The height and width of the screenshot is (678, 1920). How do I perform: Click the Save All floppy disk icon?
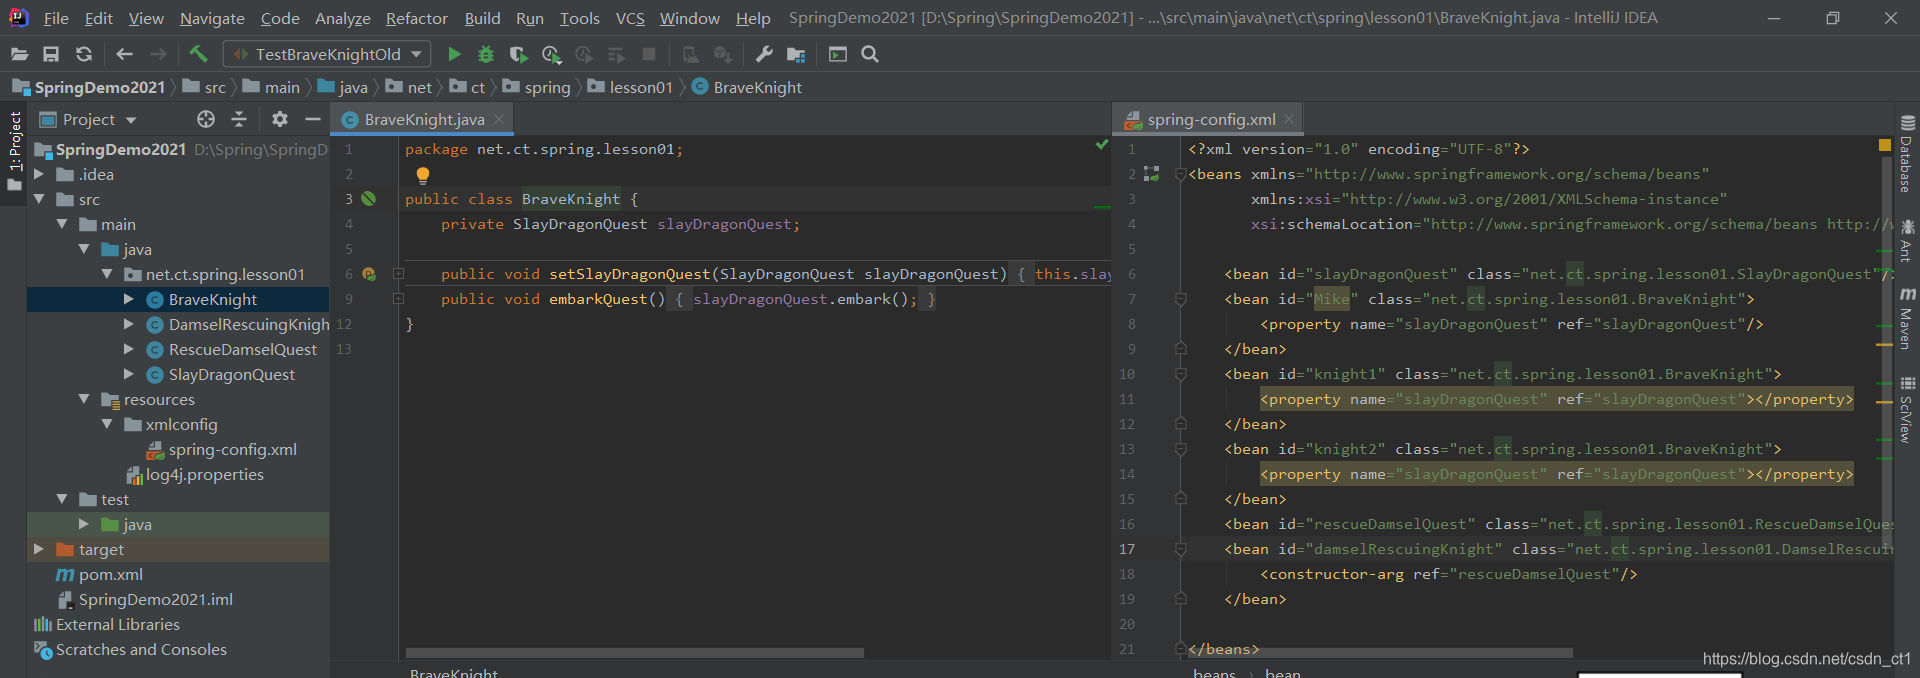(51, 54)
